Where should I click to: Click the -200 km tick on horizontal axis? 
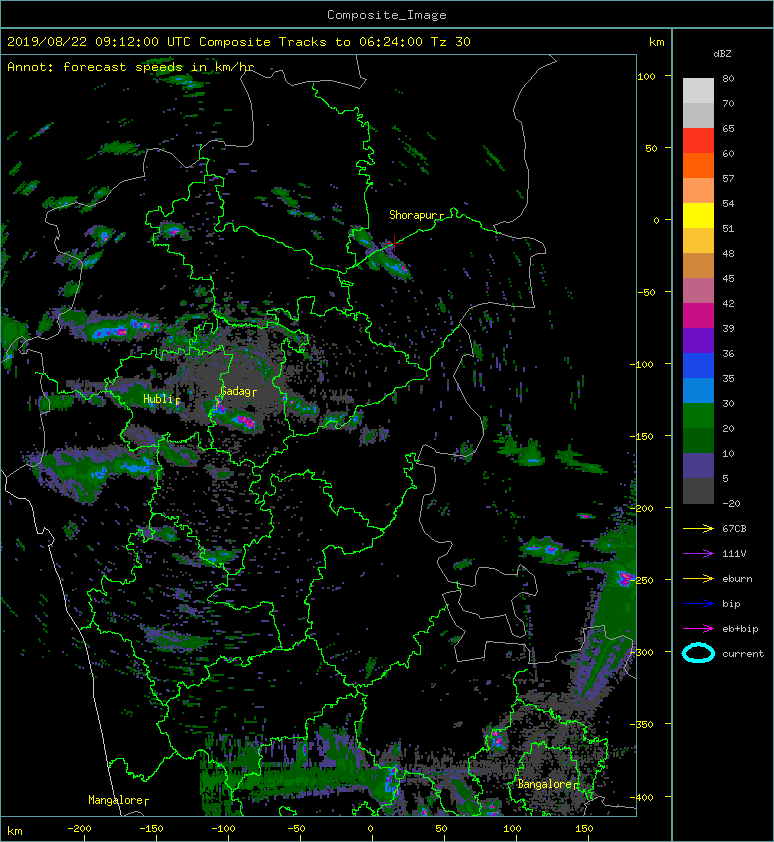coord(79,829)
